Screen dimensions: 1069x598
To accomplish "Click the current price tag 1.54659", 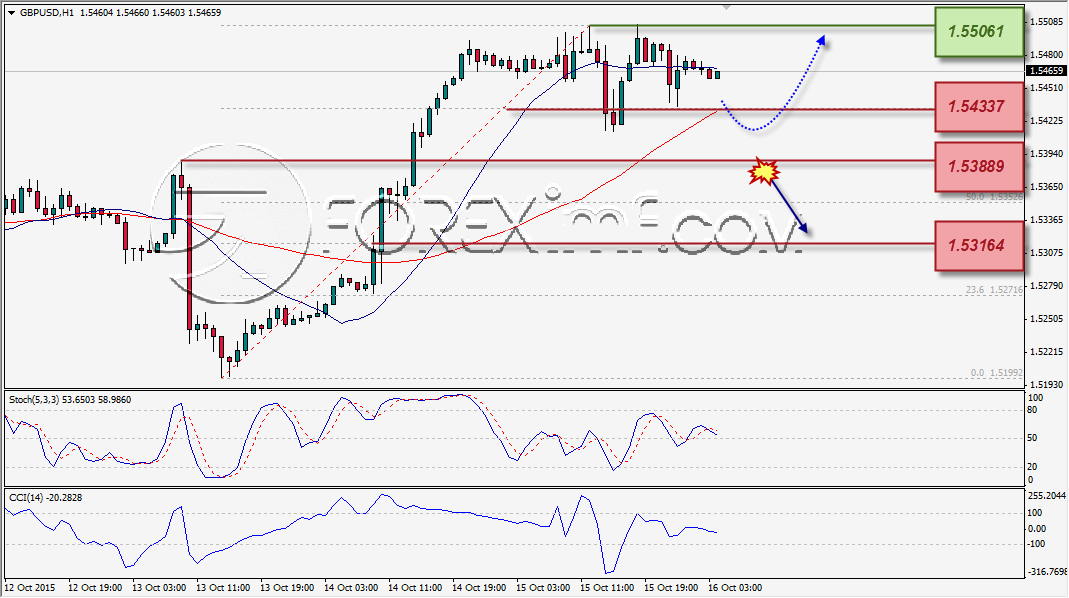I will coord(1046,71).
